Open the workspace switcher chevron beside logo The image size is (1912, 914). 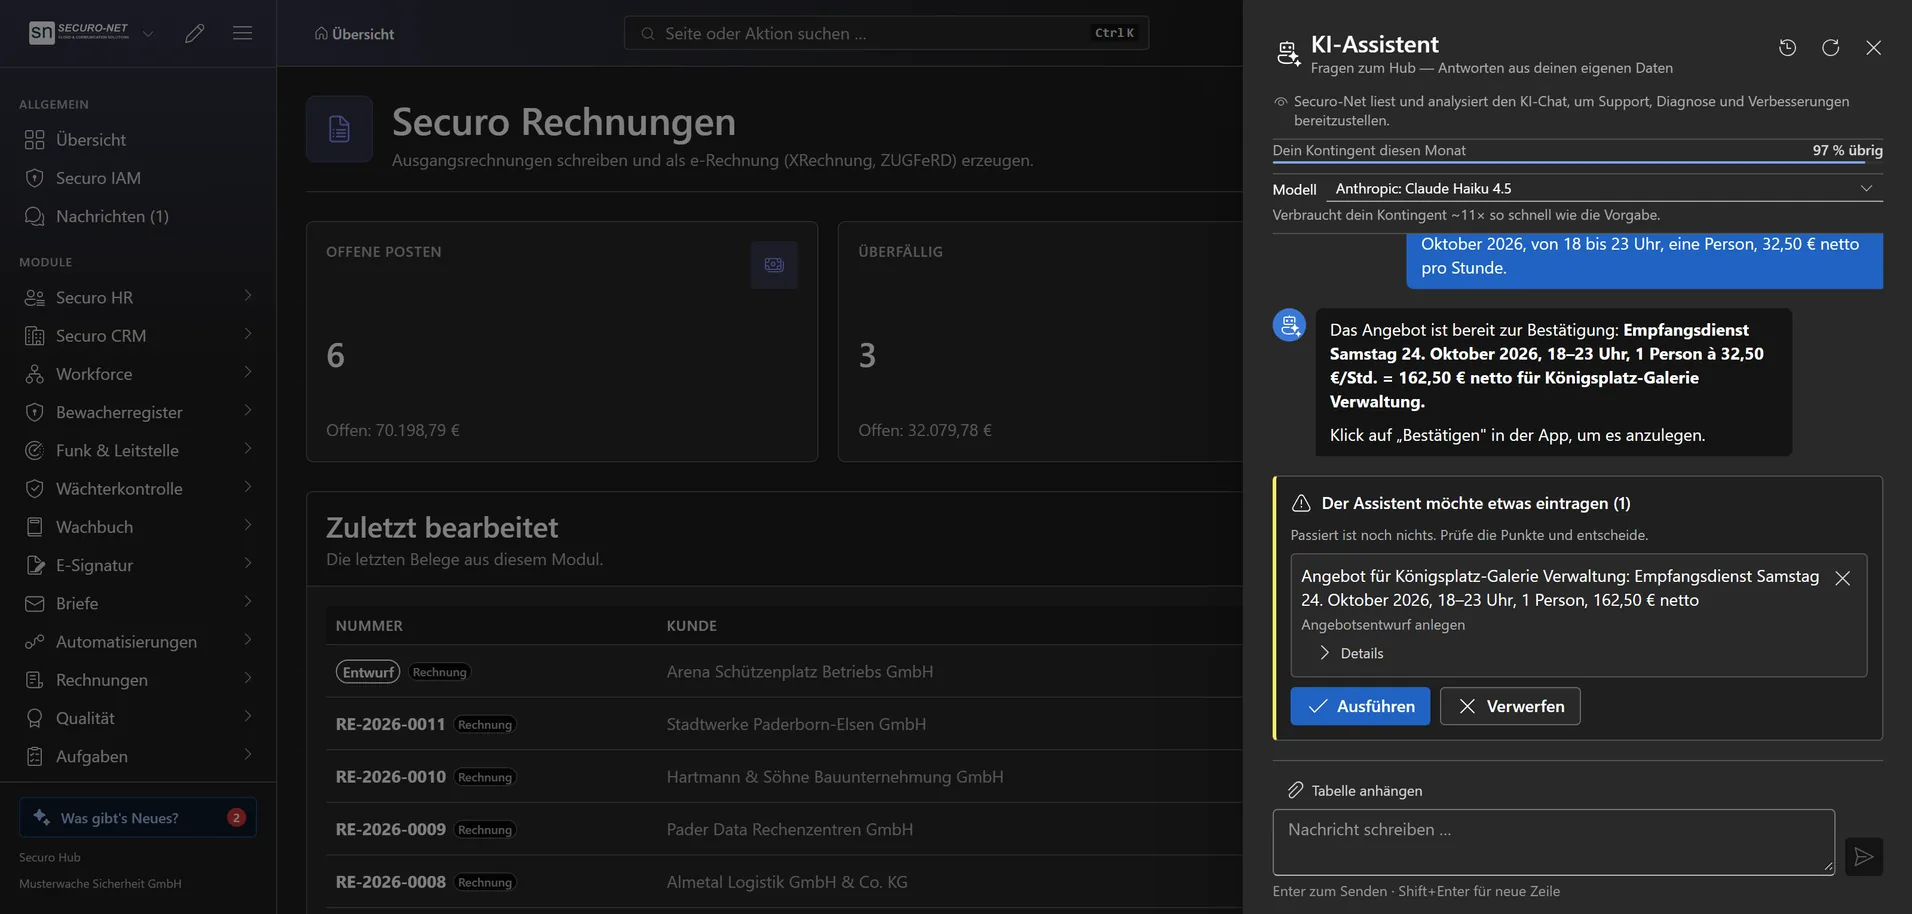tap(148, 33)
